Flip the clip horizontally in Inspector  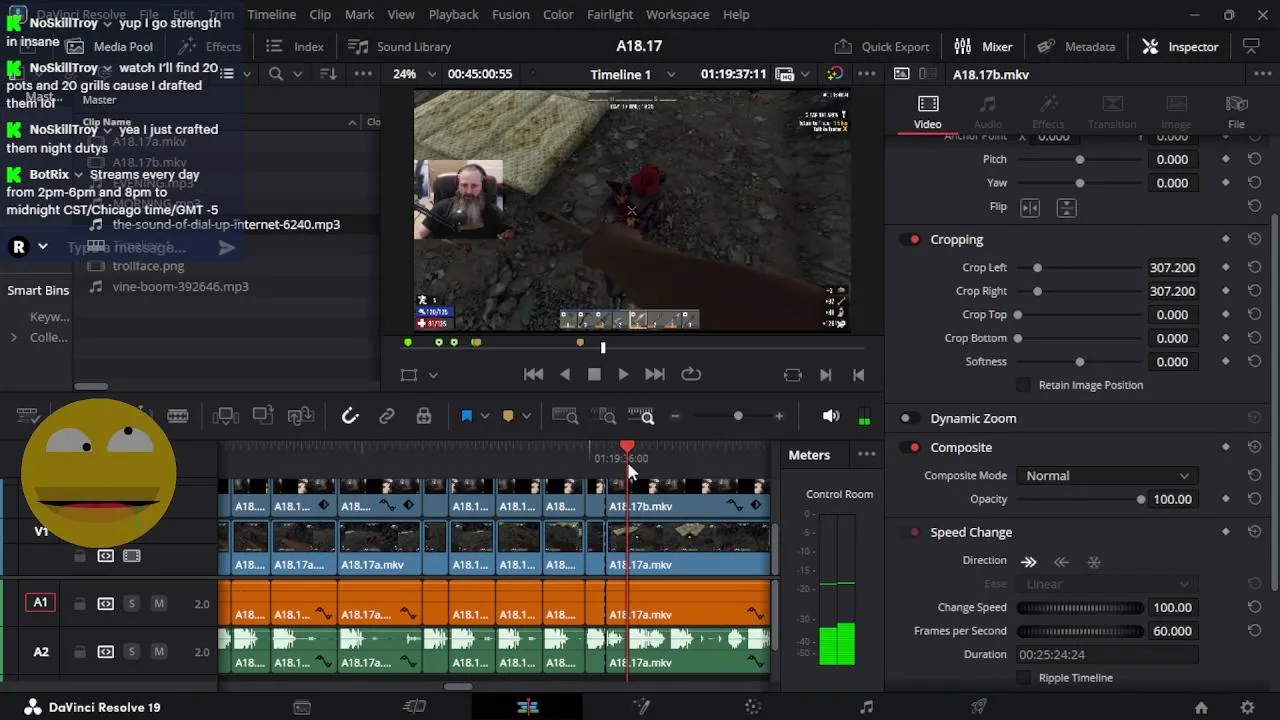[x=1030, y=207]
